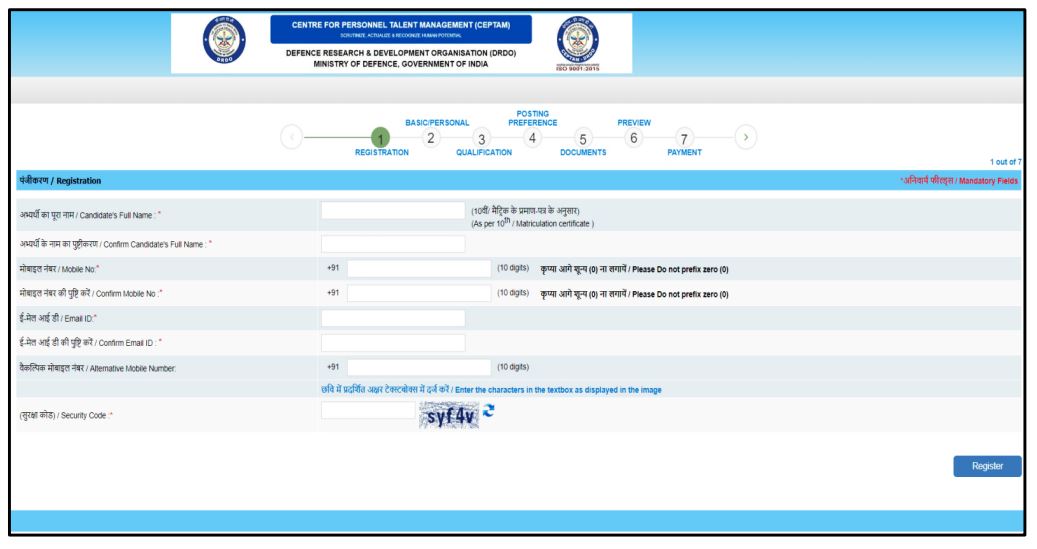Viewport: 1037px width, 549px height.
Task: Click the Email ID label
Action: (58, 318)
